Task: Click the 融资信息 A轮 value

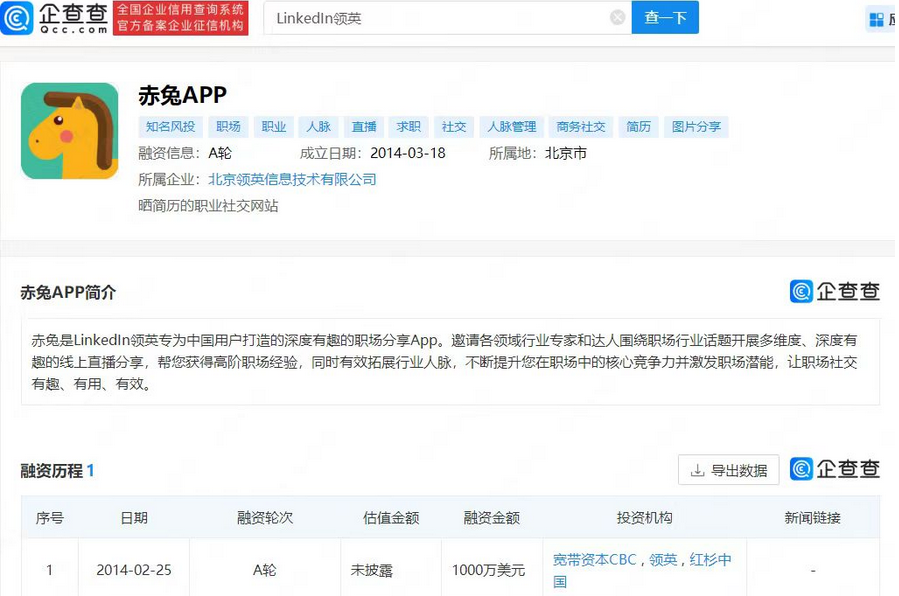Action: point(220,153)
